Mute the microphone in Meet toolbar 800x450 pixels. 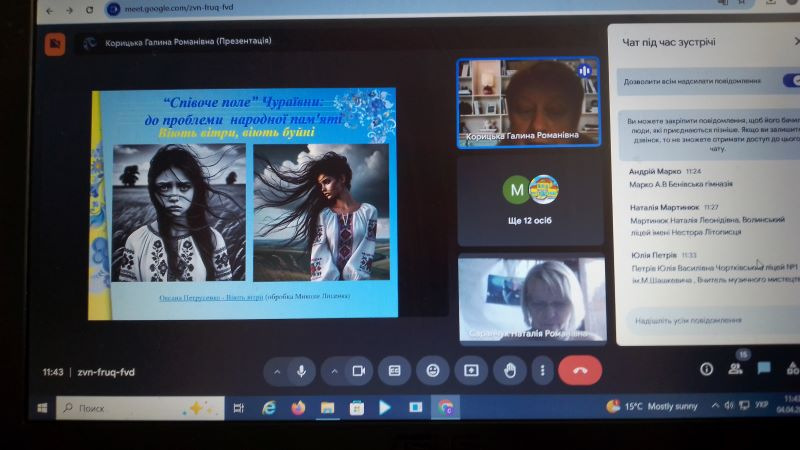tap(302, 371)
